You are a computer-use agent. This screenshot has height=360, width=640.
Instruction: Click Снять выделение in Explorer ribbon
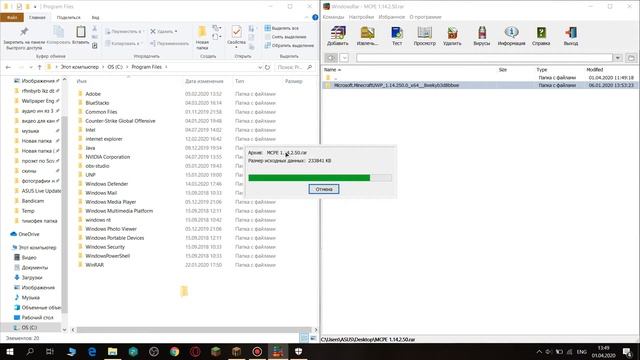coord(286,37)
